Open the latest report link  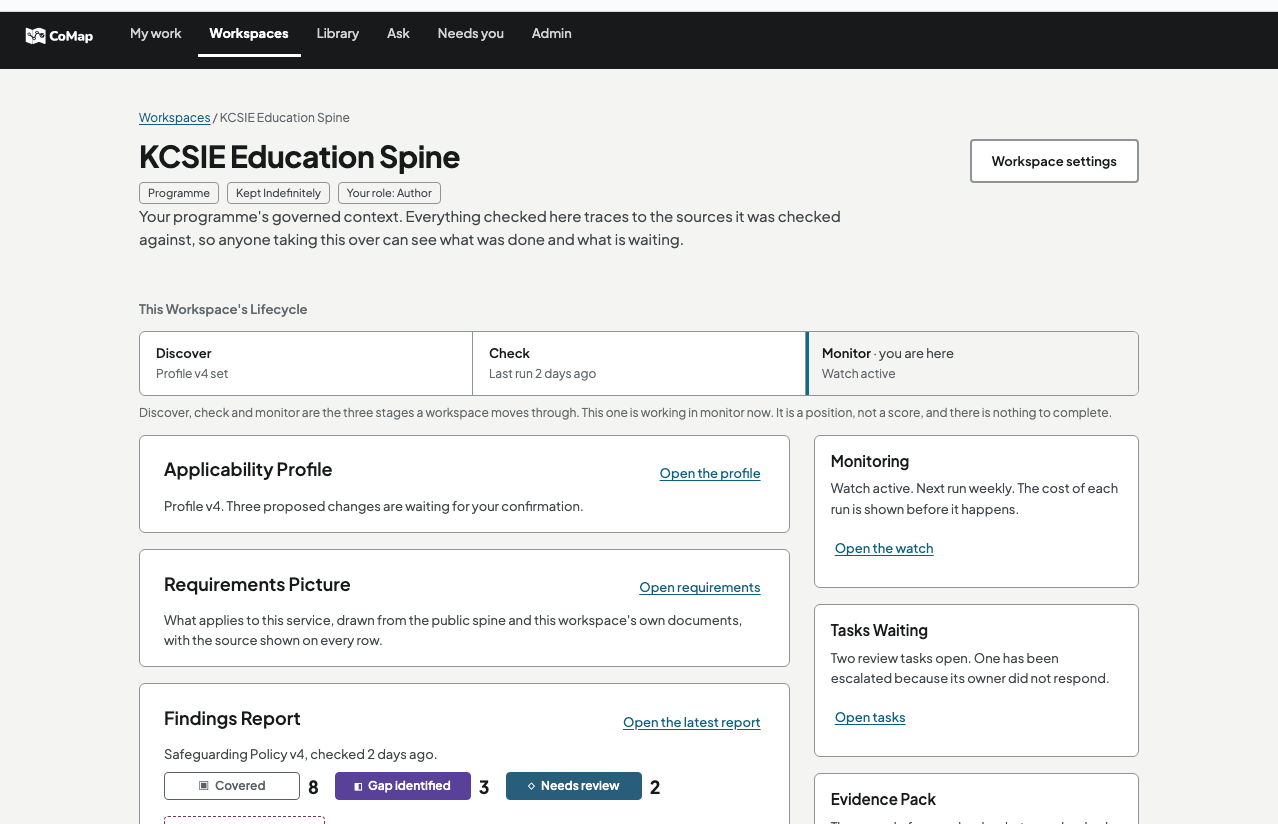(692, 723)
